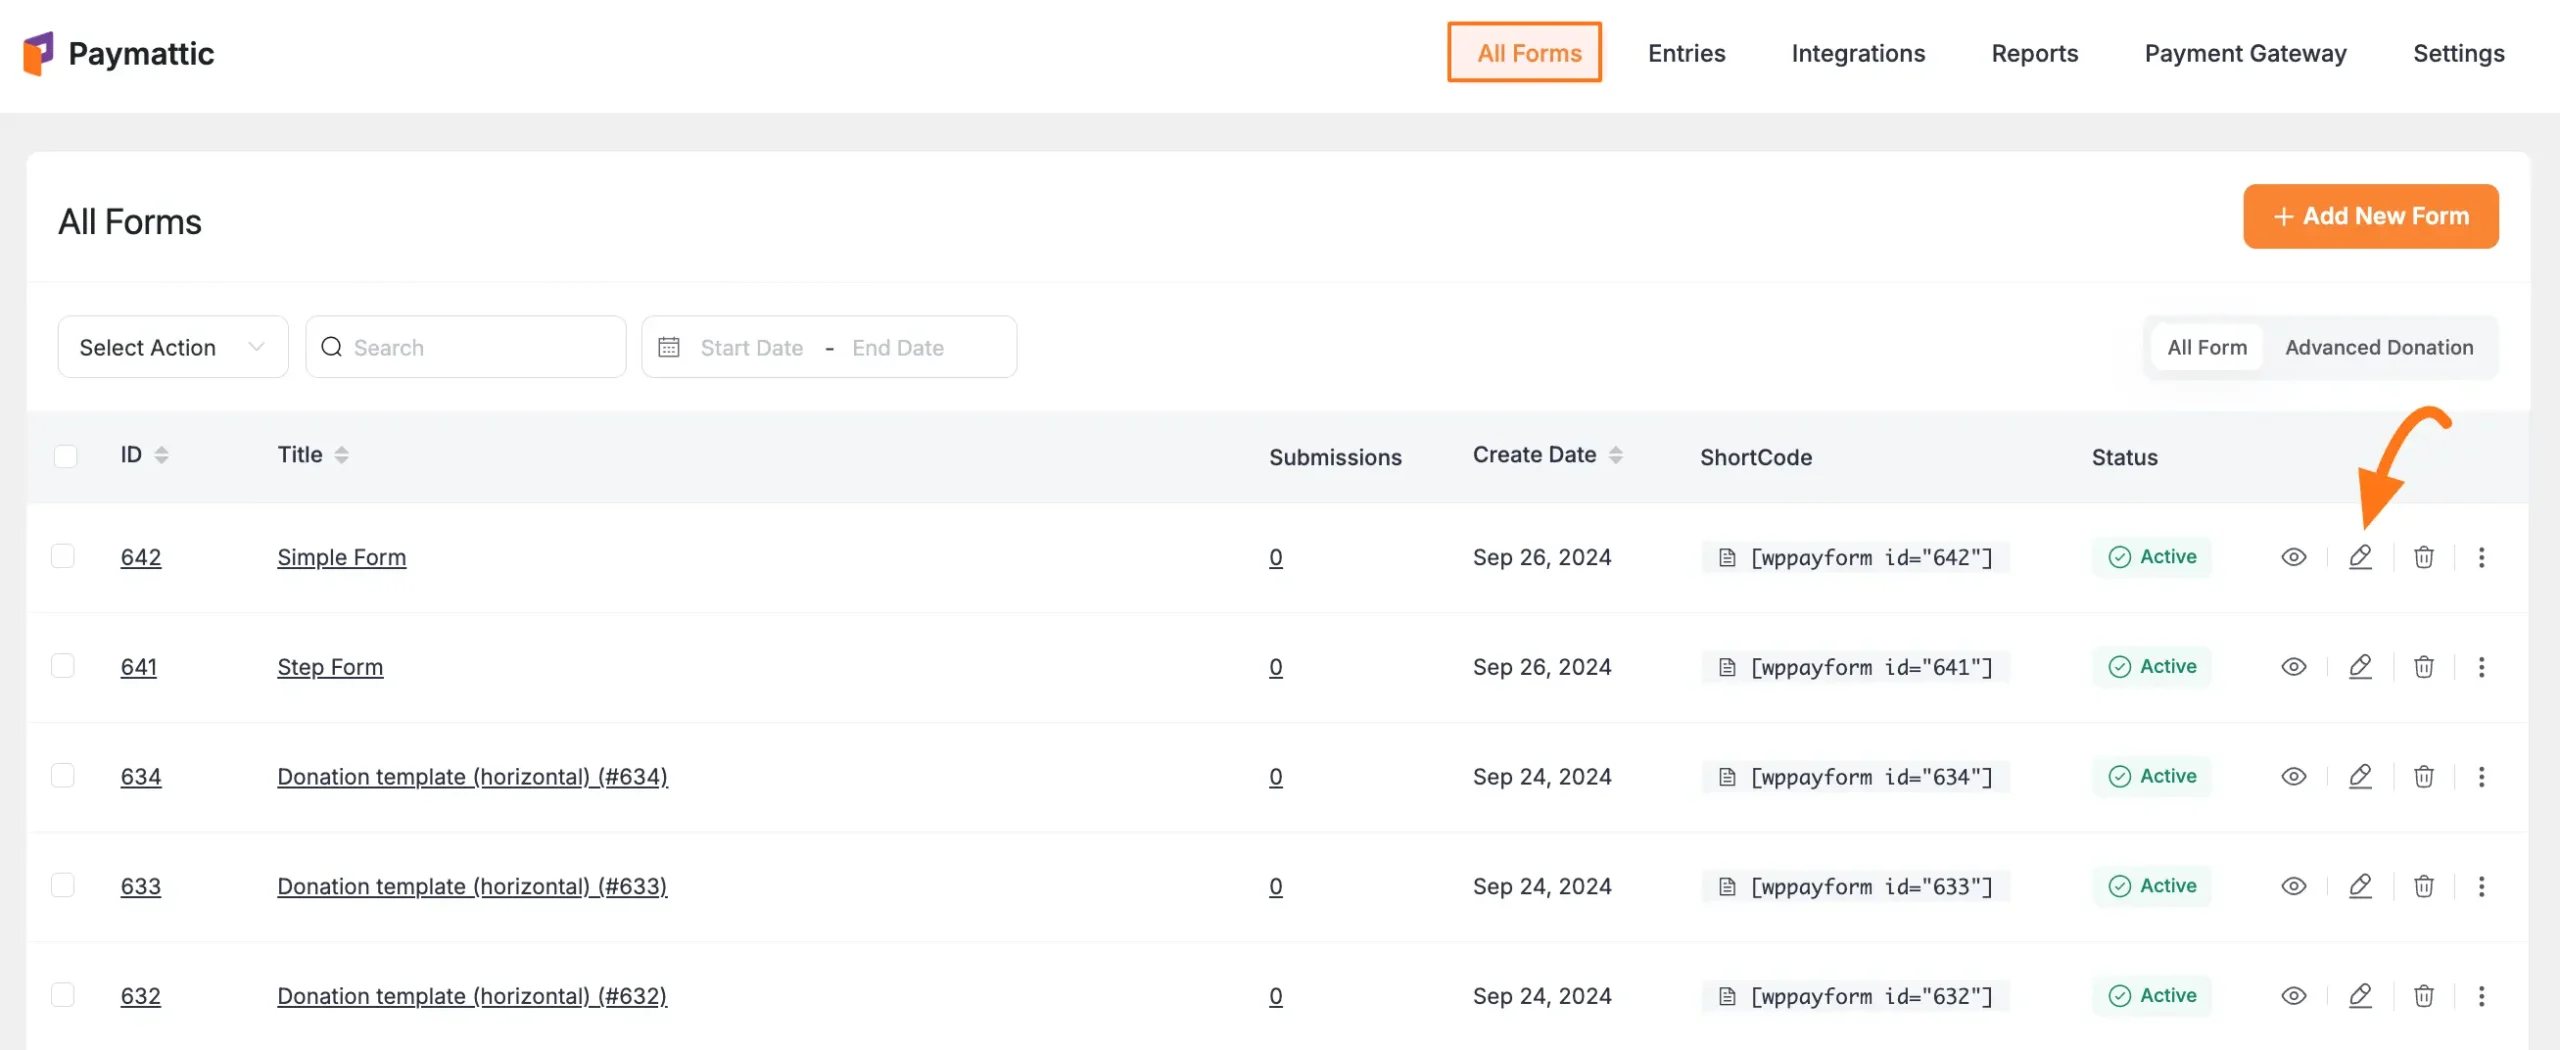Delete form 634 with the trash icon
This screenshot has width=2560, height=1050.
pos(2423,777)
